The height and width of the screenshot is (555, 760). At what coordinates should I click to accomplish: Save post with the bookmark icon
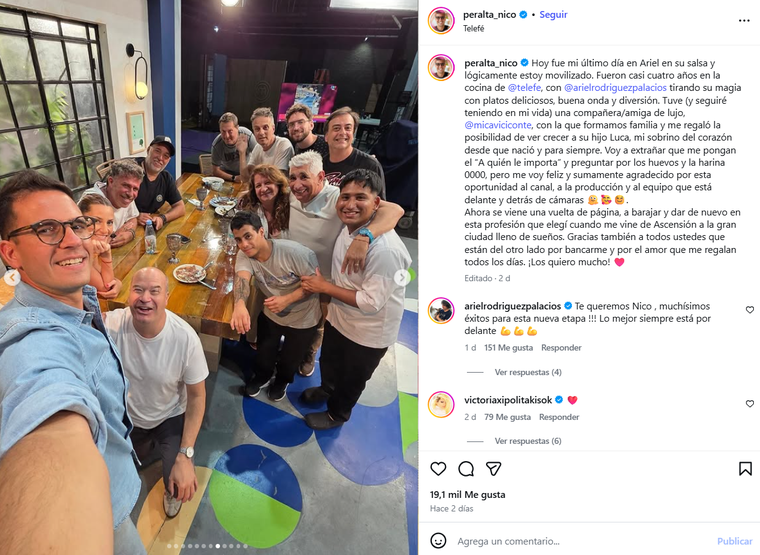point(745,469)
